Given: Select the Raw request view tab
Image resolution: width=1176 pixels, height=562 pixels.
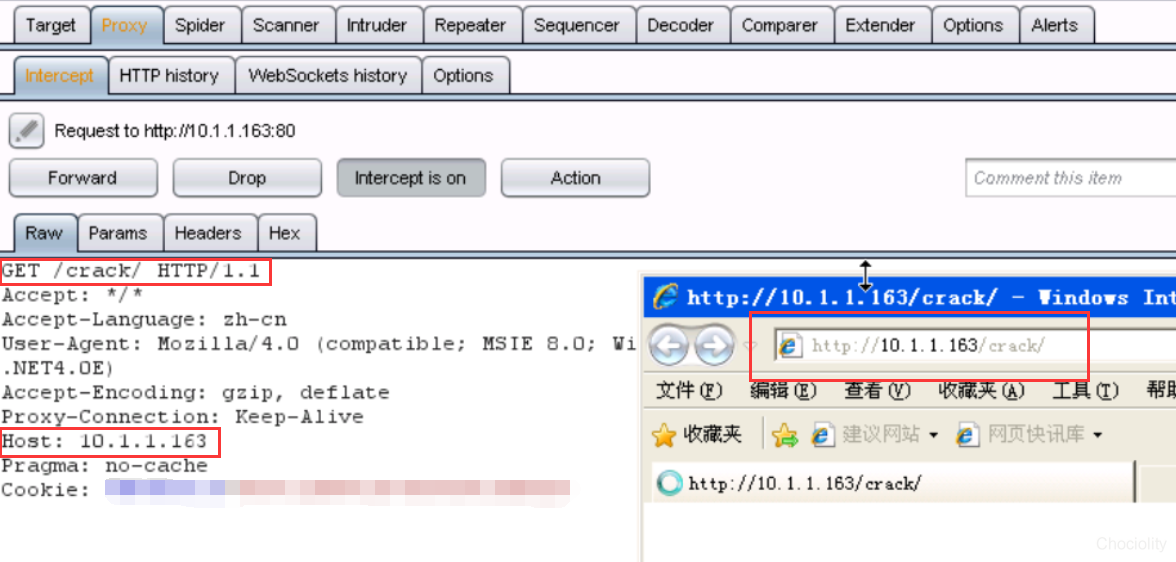Looking at the screenshot, I should point(44,233).
